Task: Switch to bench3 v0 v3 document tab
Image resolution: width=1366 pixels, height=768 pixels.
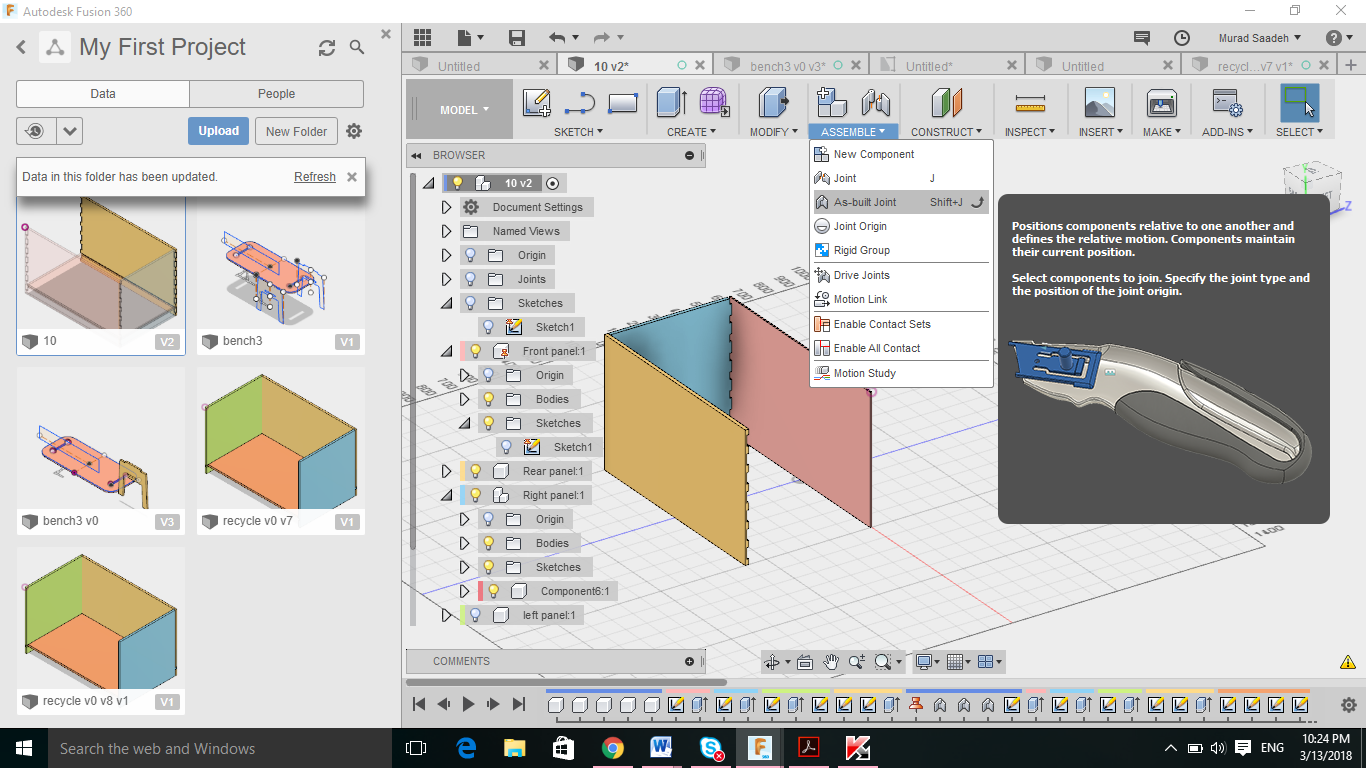Action: click(788, 66)
